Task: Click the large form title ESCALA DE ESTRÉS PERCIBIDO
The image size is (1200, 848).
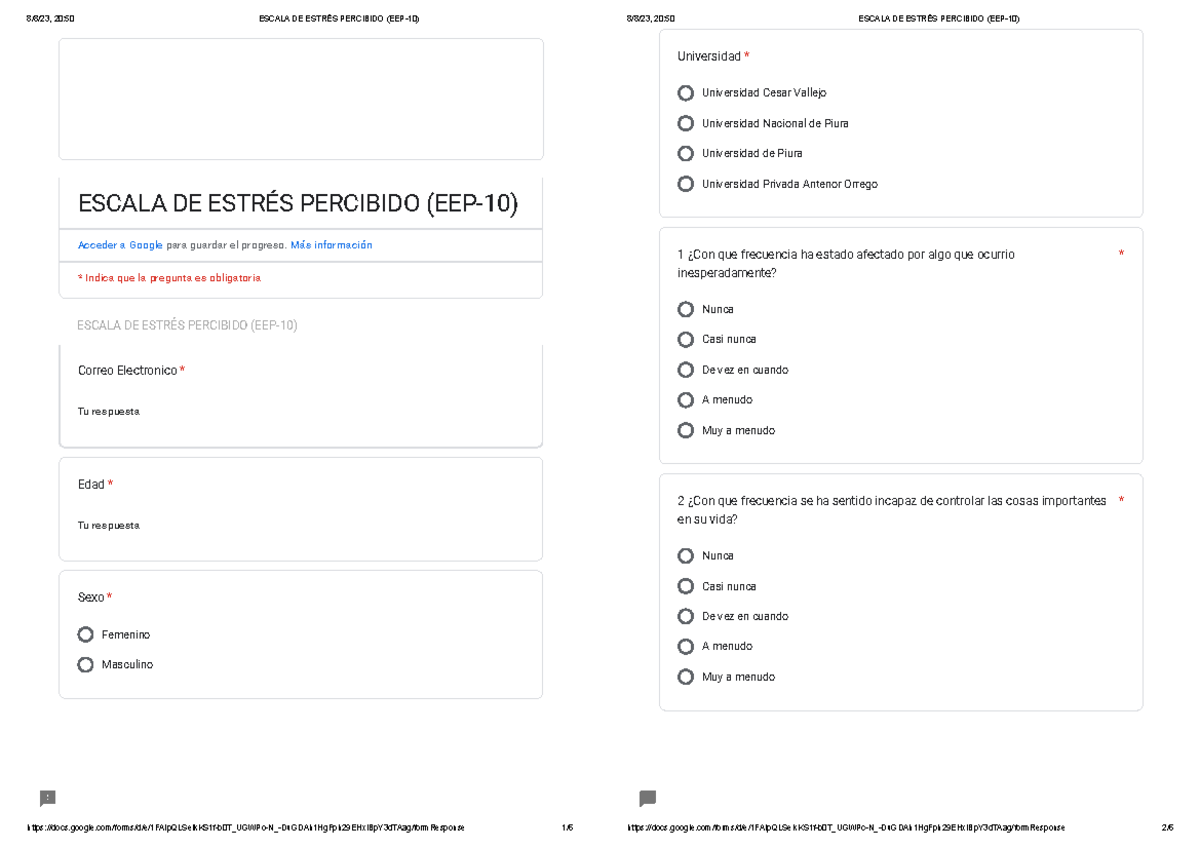Action: tap(298, 203)
